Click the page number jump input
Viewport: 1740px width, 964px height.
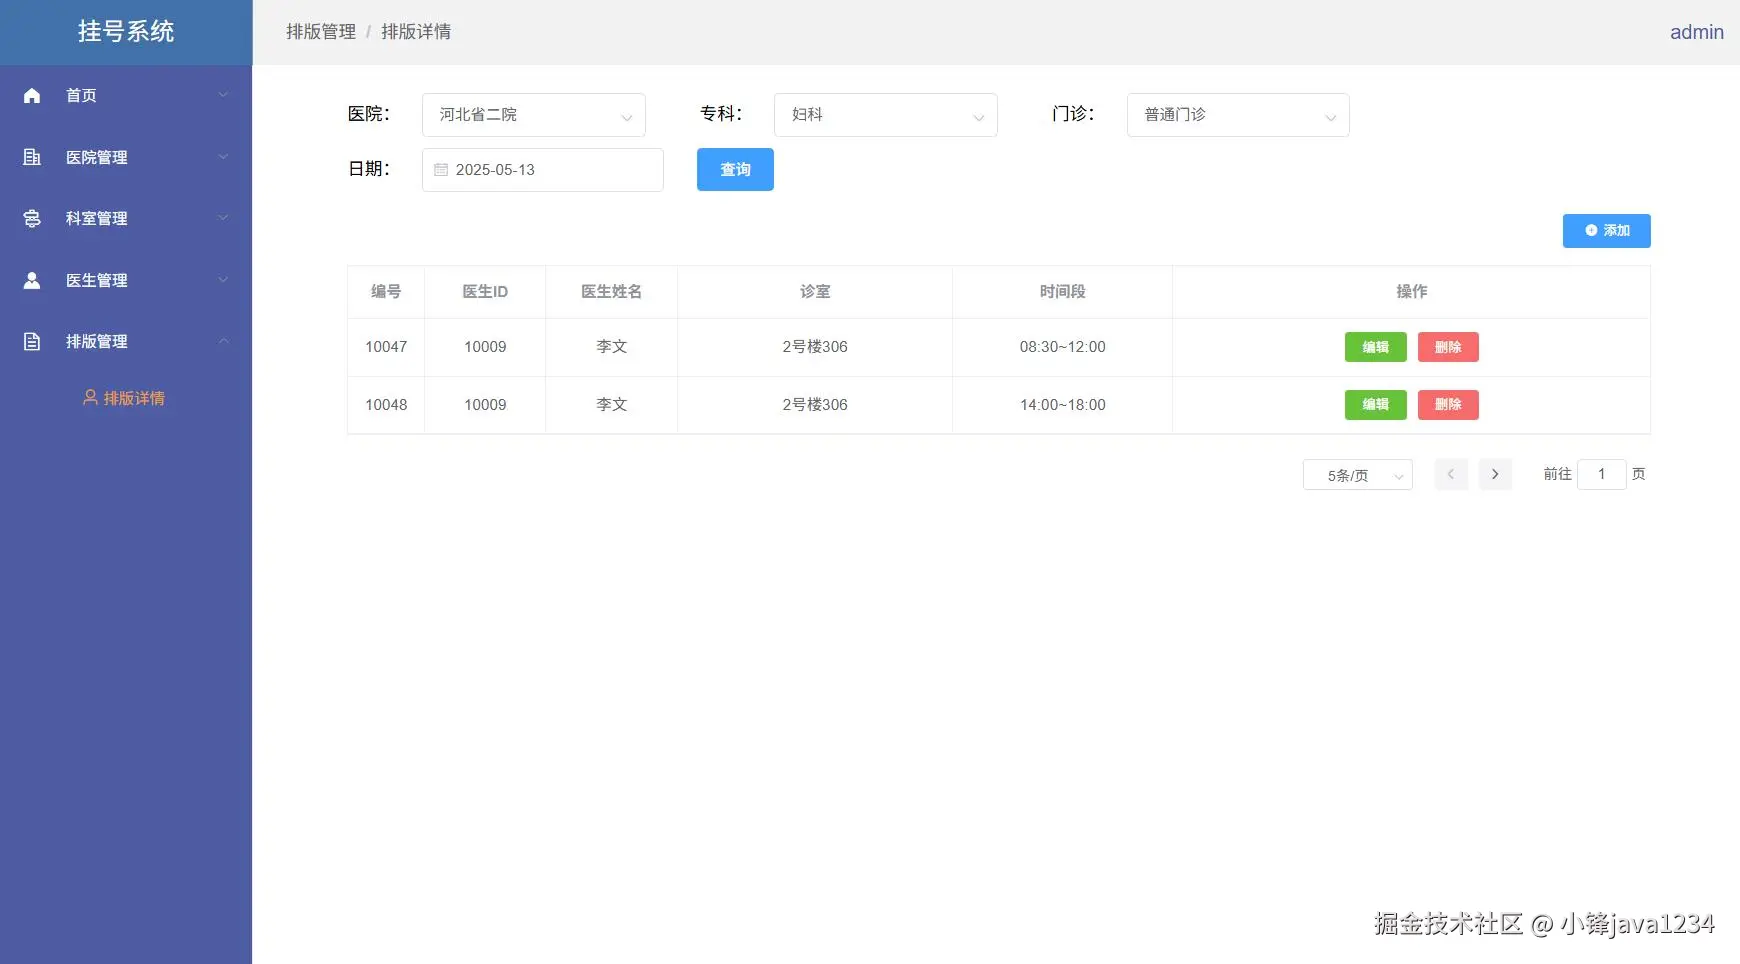1602,474
